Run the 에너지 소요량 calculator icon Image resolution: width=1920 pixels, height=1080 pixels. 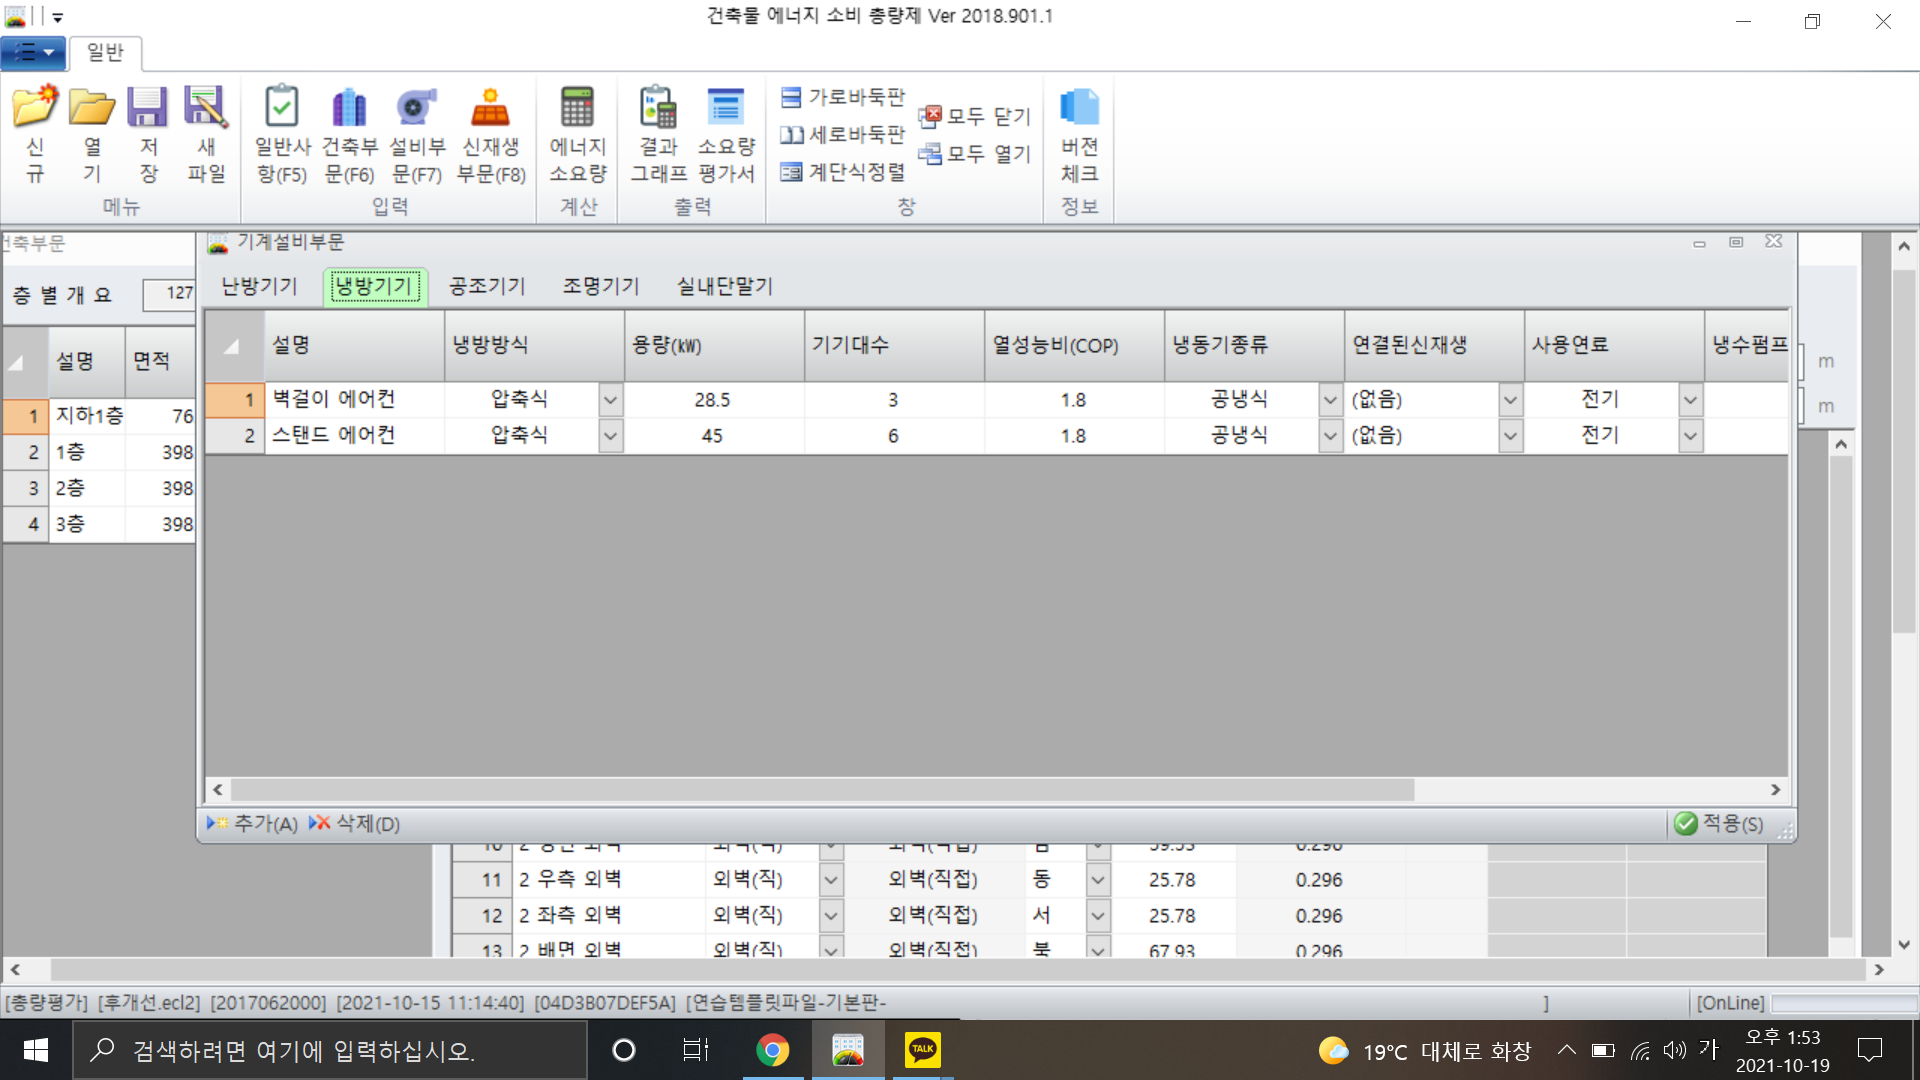point(577,108)
